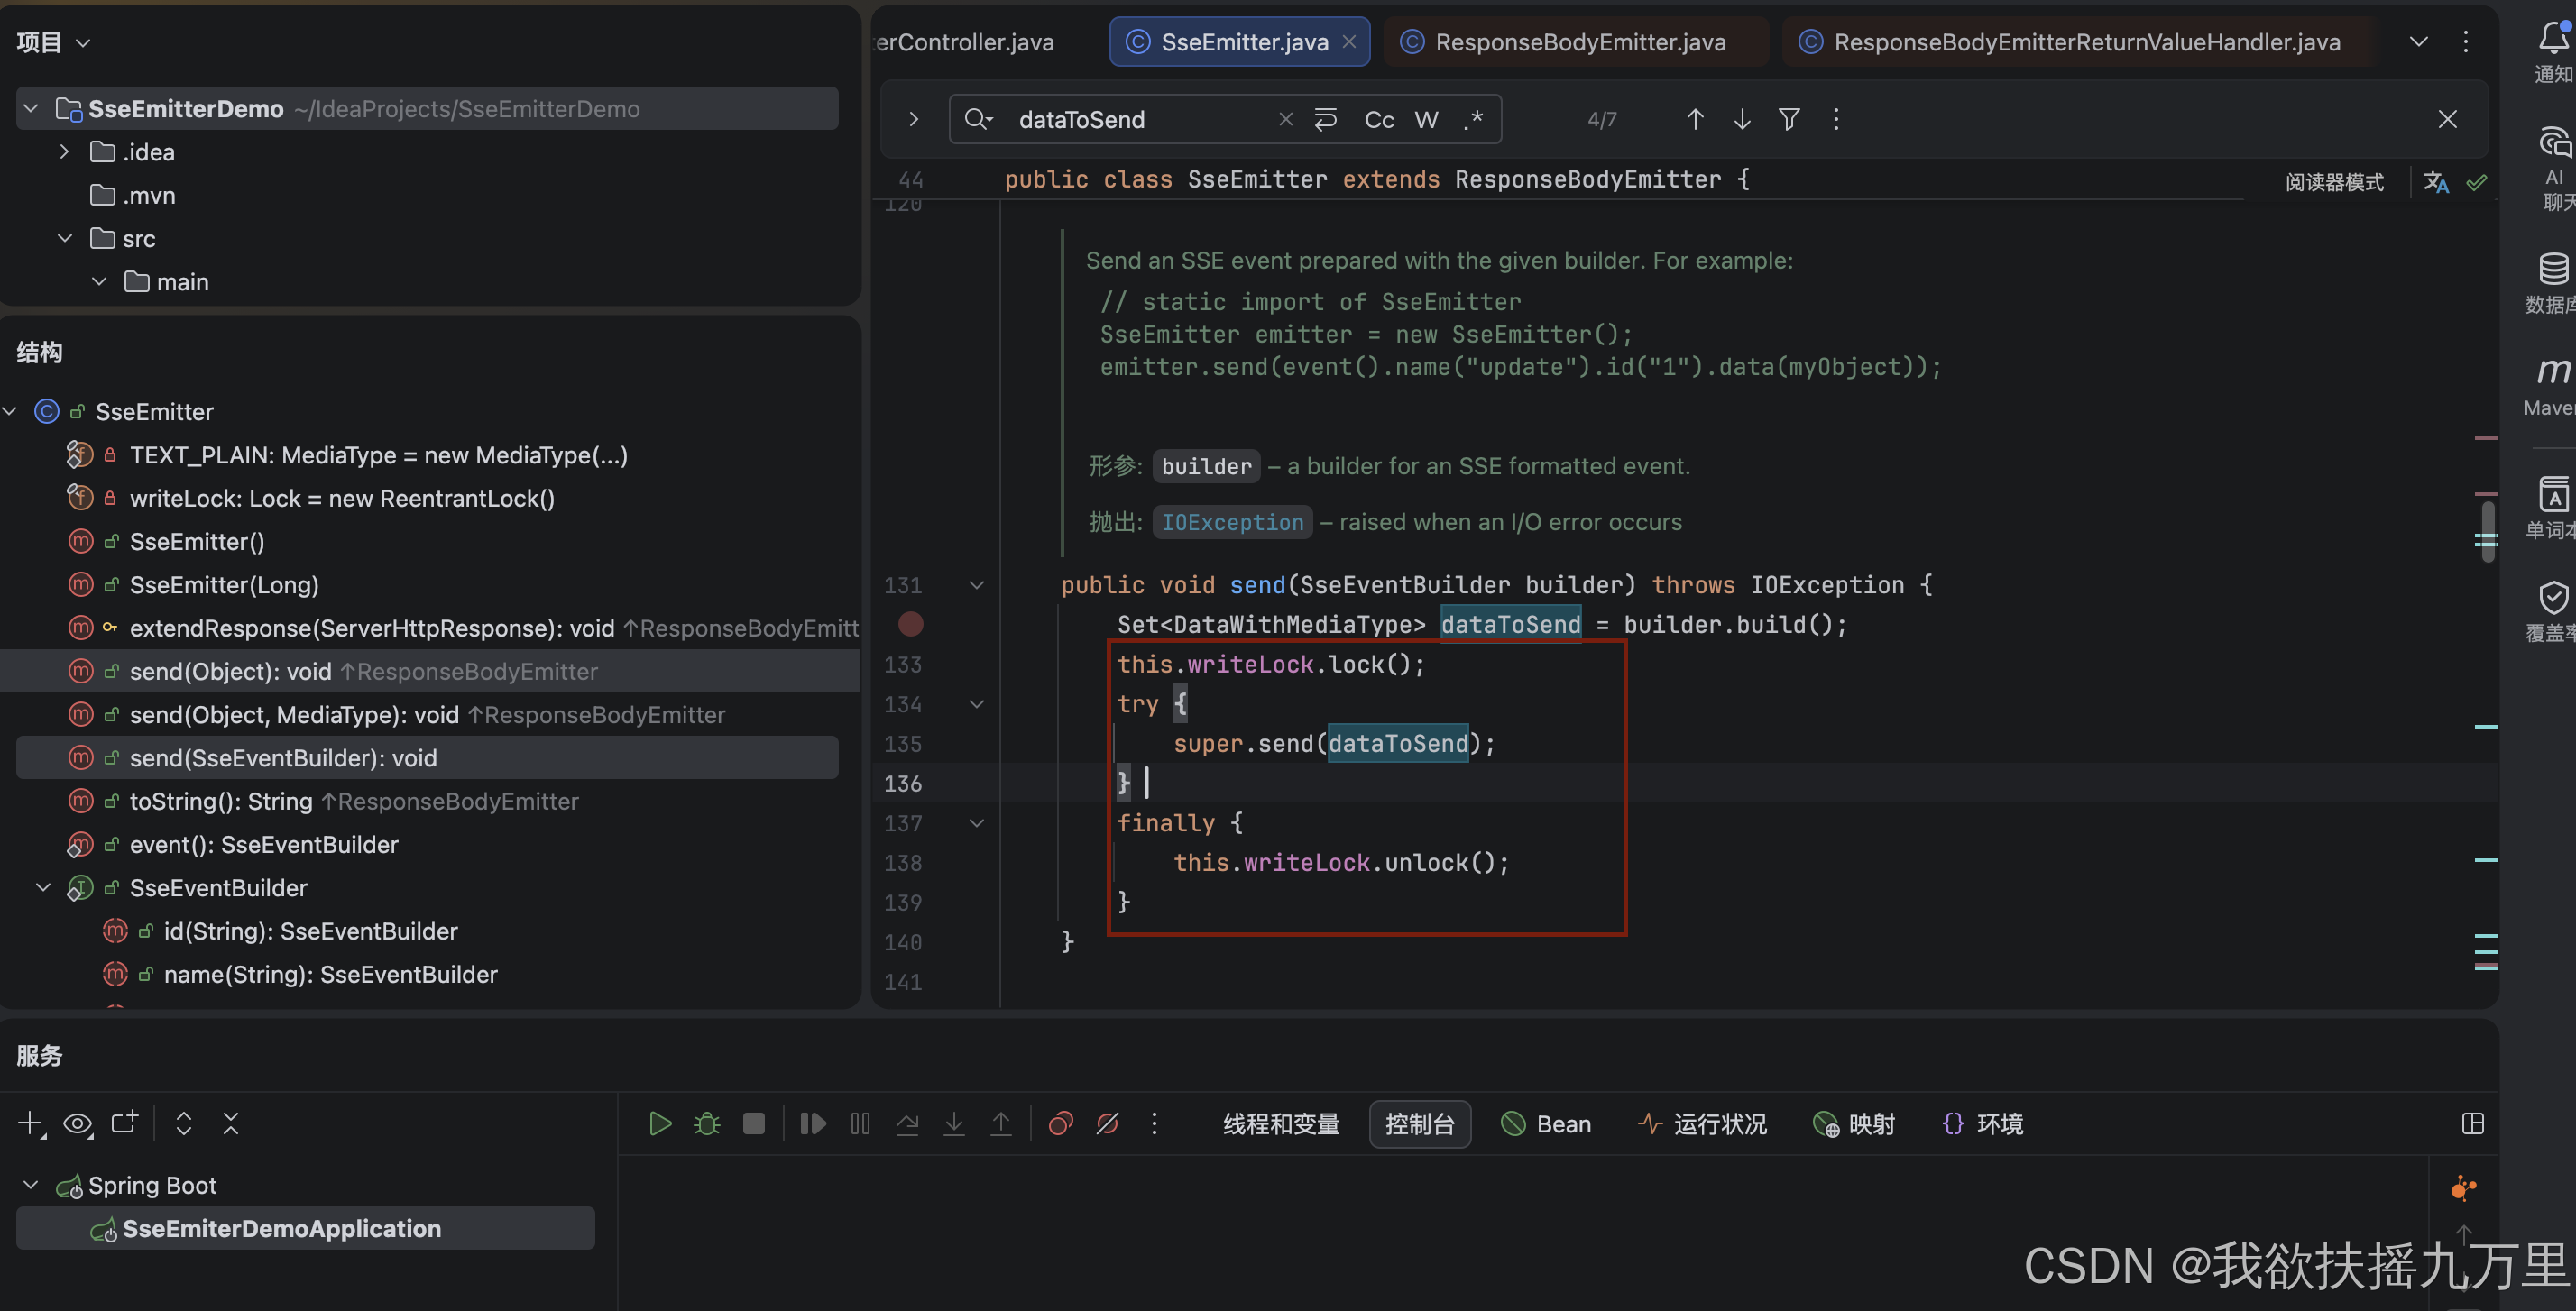
Task: Fold the try block at line 134
Action: point(977,704)
